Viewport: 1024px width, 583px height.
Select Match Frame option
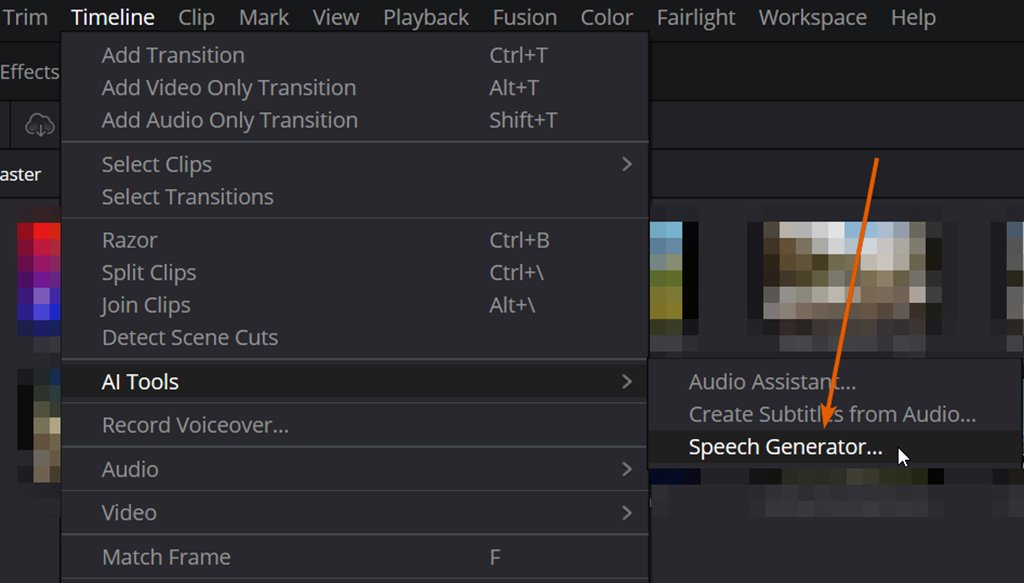166,557
